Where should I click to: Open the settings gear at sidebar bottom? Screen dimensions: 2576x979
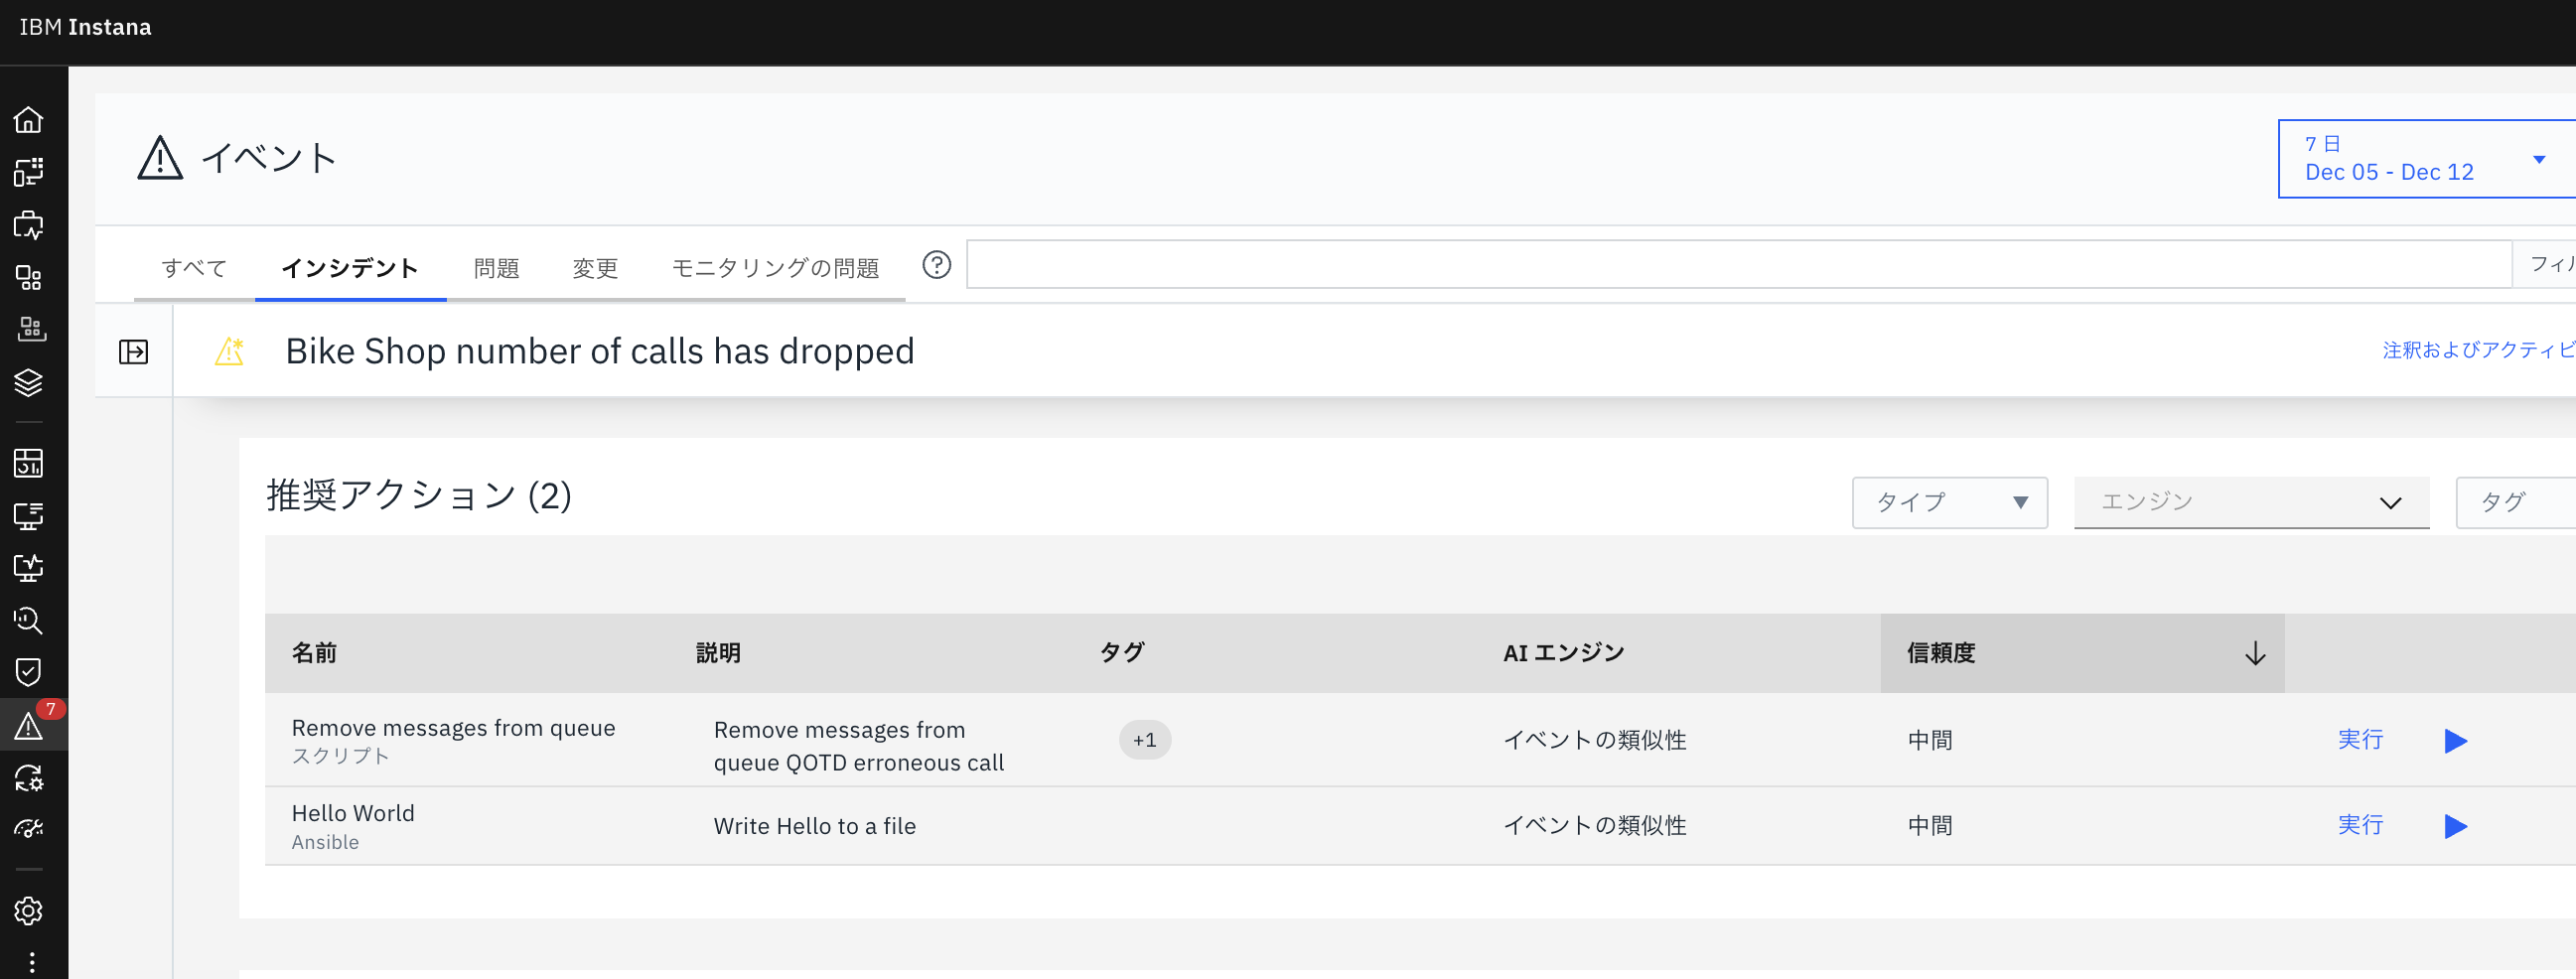pyautogui.click(x=30, y=911)
